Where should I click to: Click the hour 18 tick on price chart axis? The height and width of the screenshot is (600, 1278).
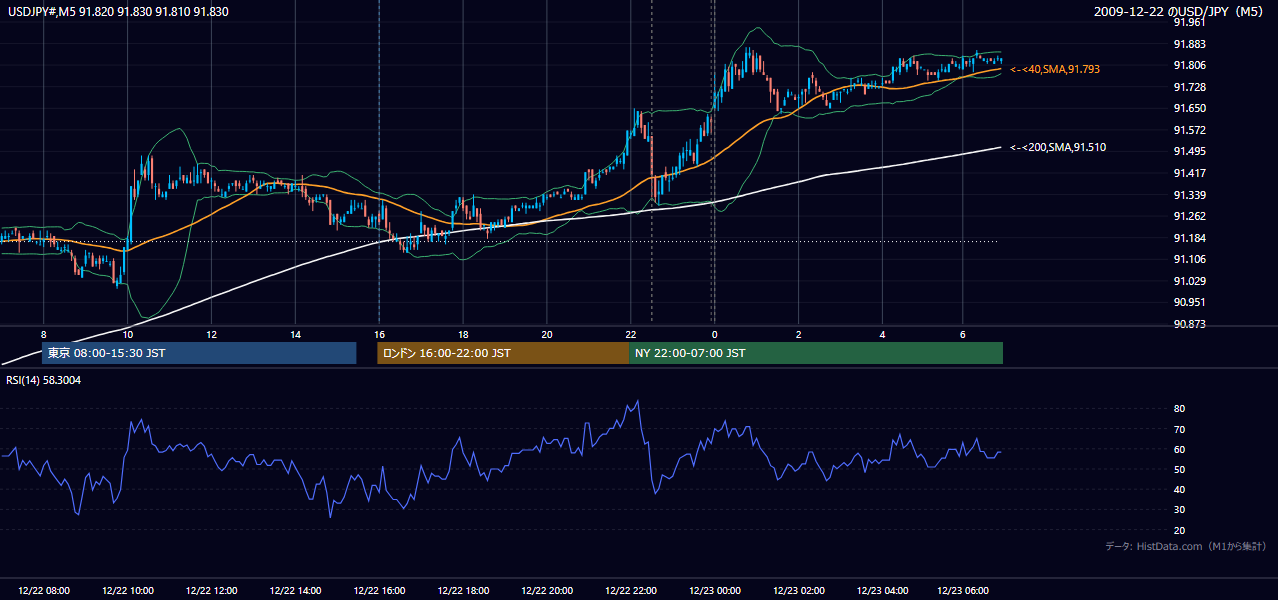click(463, 334)
